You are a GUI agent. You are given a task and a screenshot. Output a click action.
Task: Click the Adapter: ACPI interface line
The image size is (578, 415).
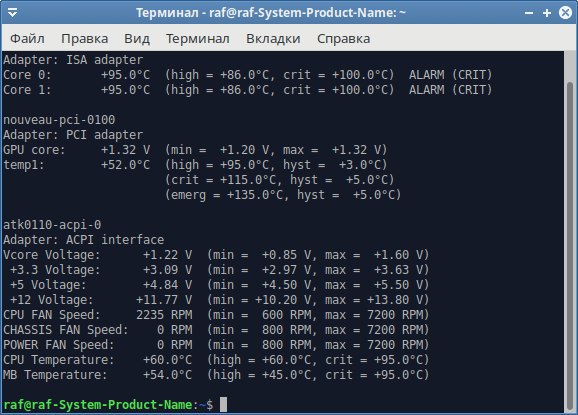tap(84, 240)
